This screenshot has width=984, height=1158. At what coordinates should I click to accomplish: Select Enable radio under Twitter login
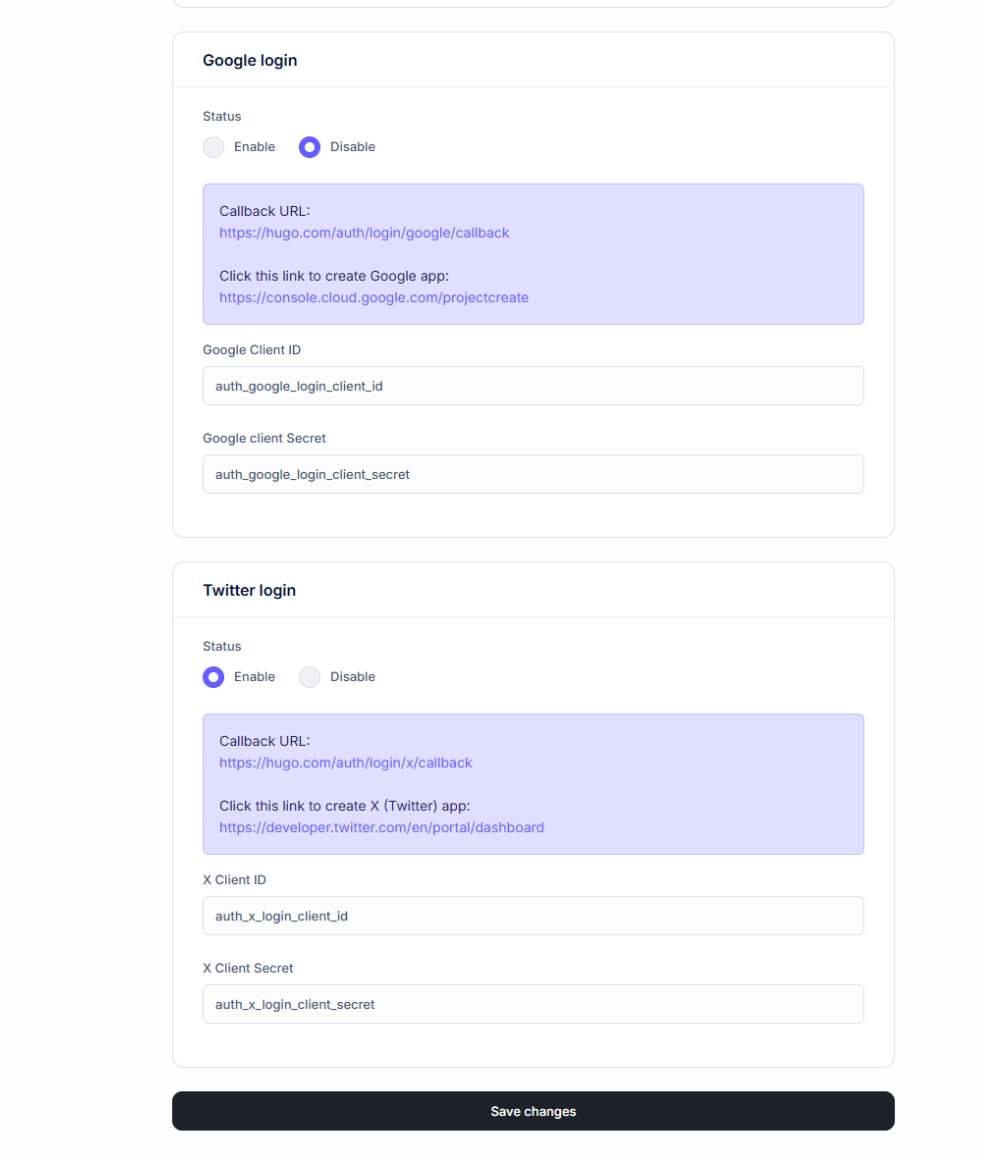click(x=213, y=677)
